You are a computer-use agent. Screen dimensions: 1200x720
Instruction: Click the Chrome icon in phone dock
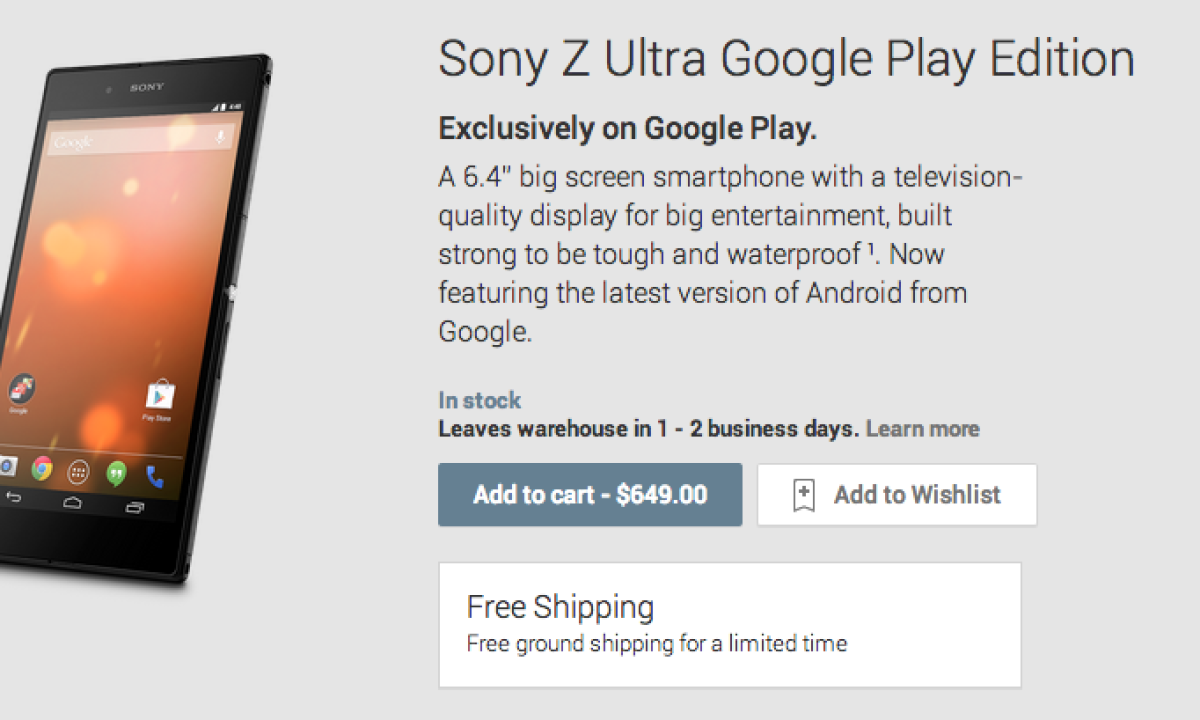click(x=42, y=468)
